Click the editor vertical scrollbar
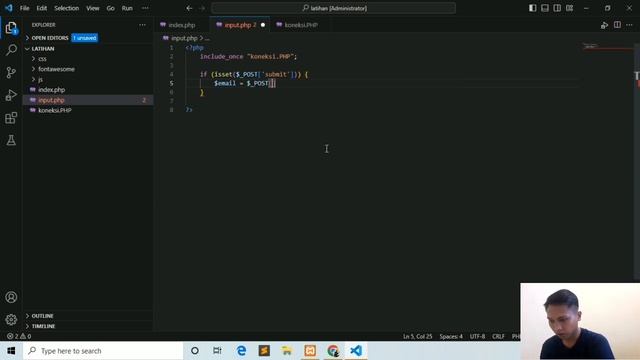This screenshot has width=640, height=360. pos(637,163)
